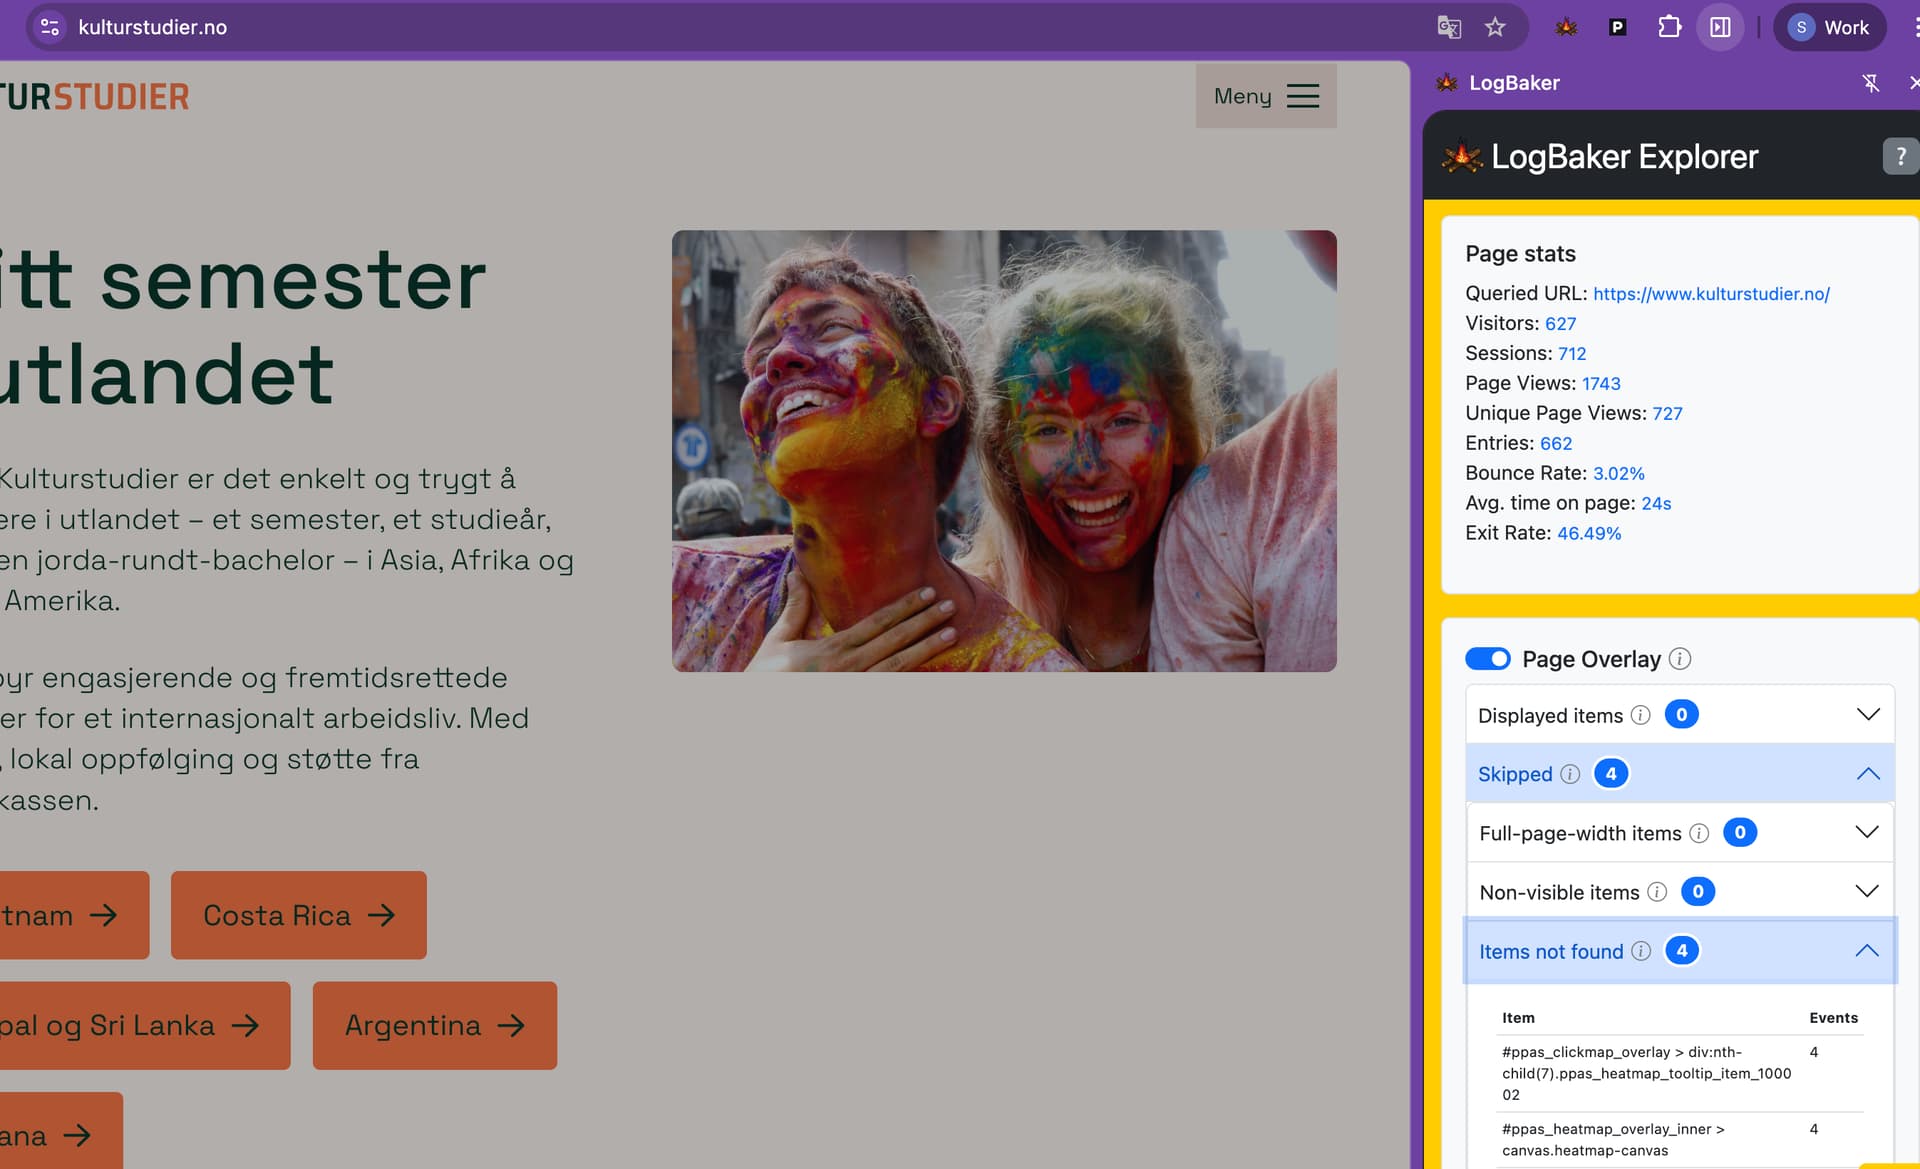Click the Skipped count badge 4

coord(1610,773)
